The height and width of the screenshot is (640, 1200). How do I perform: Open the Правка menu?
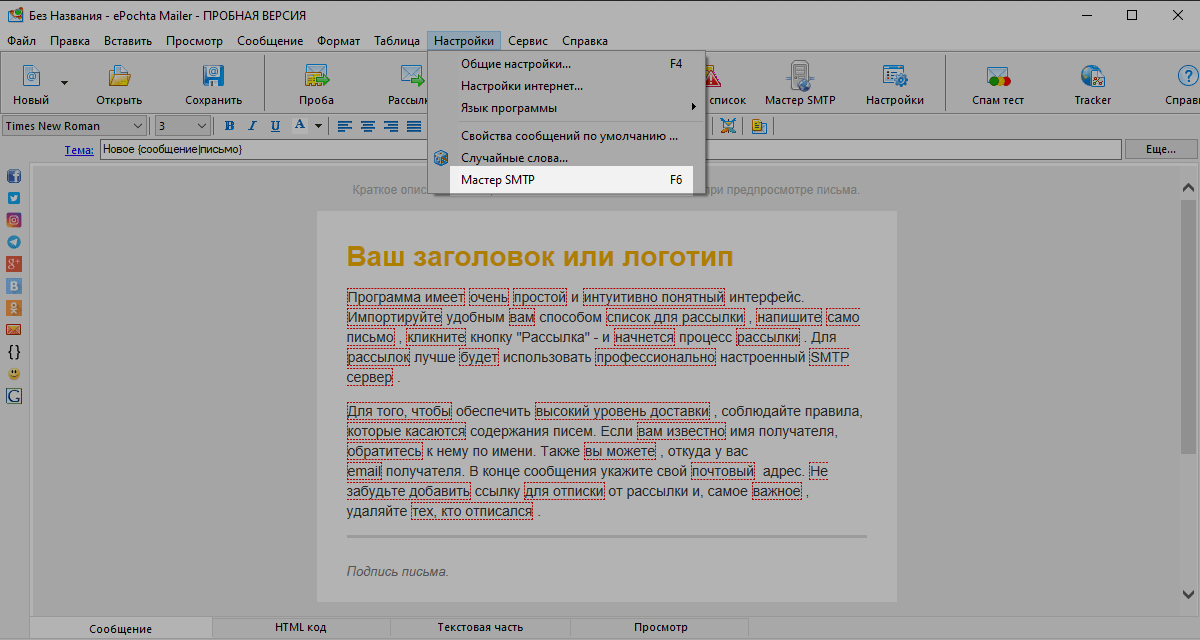coord(70,41)
